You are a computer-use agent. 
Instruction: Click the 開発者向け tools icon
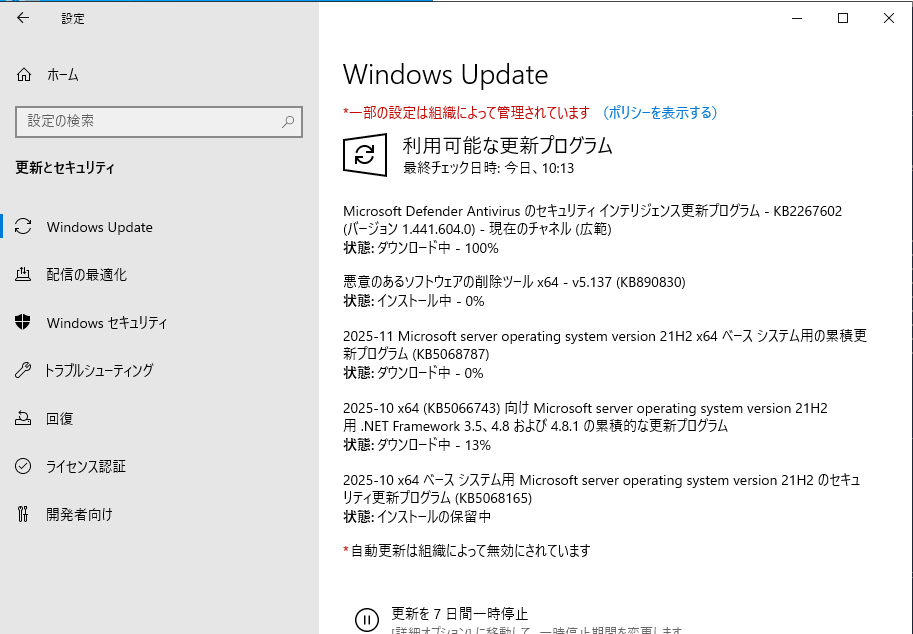pyautogui.click(x=24, y=515)
